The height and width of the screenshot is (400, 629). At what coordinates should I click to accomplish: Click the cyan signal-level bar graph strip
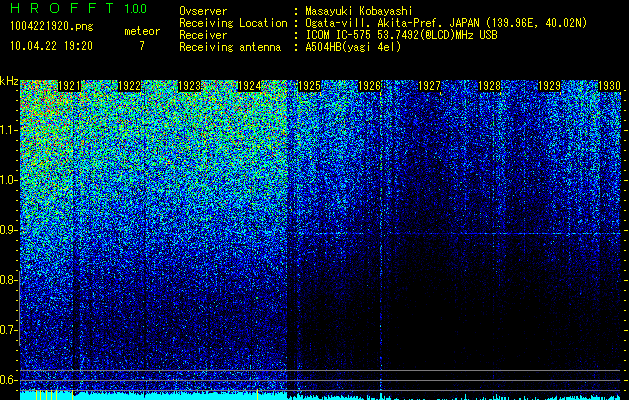pyautogui.click(x=320, y=395)
